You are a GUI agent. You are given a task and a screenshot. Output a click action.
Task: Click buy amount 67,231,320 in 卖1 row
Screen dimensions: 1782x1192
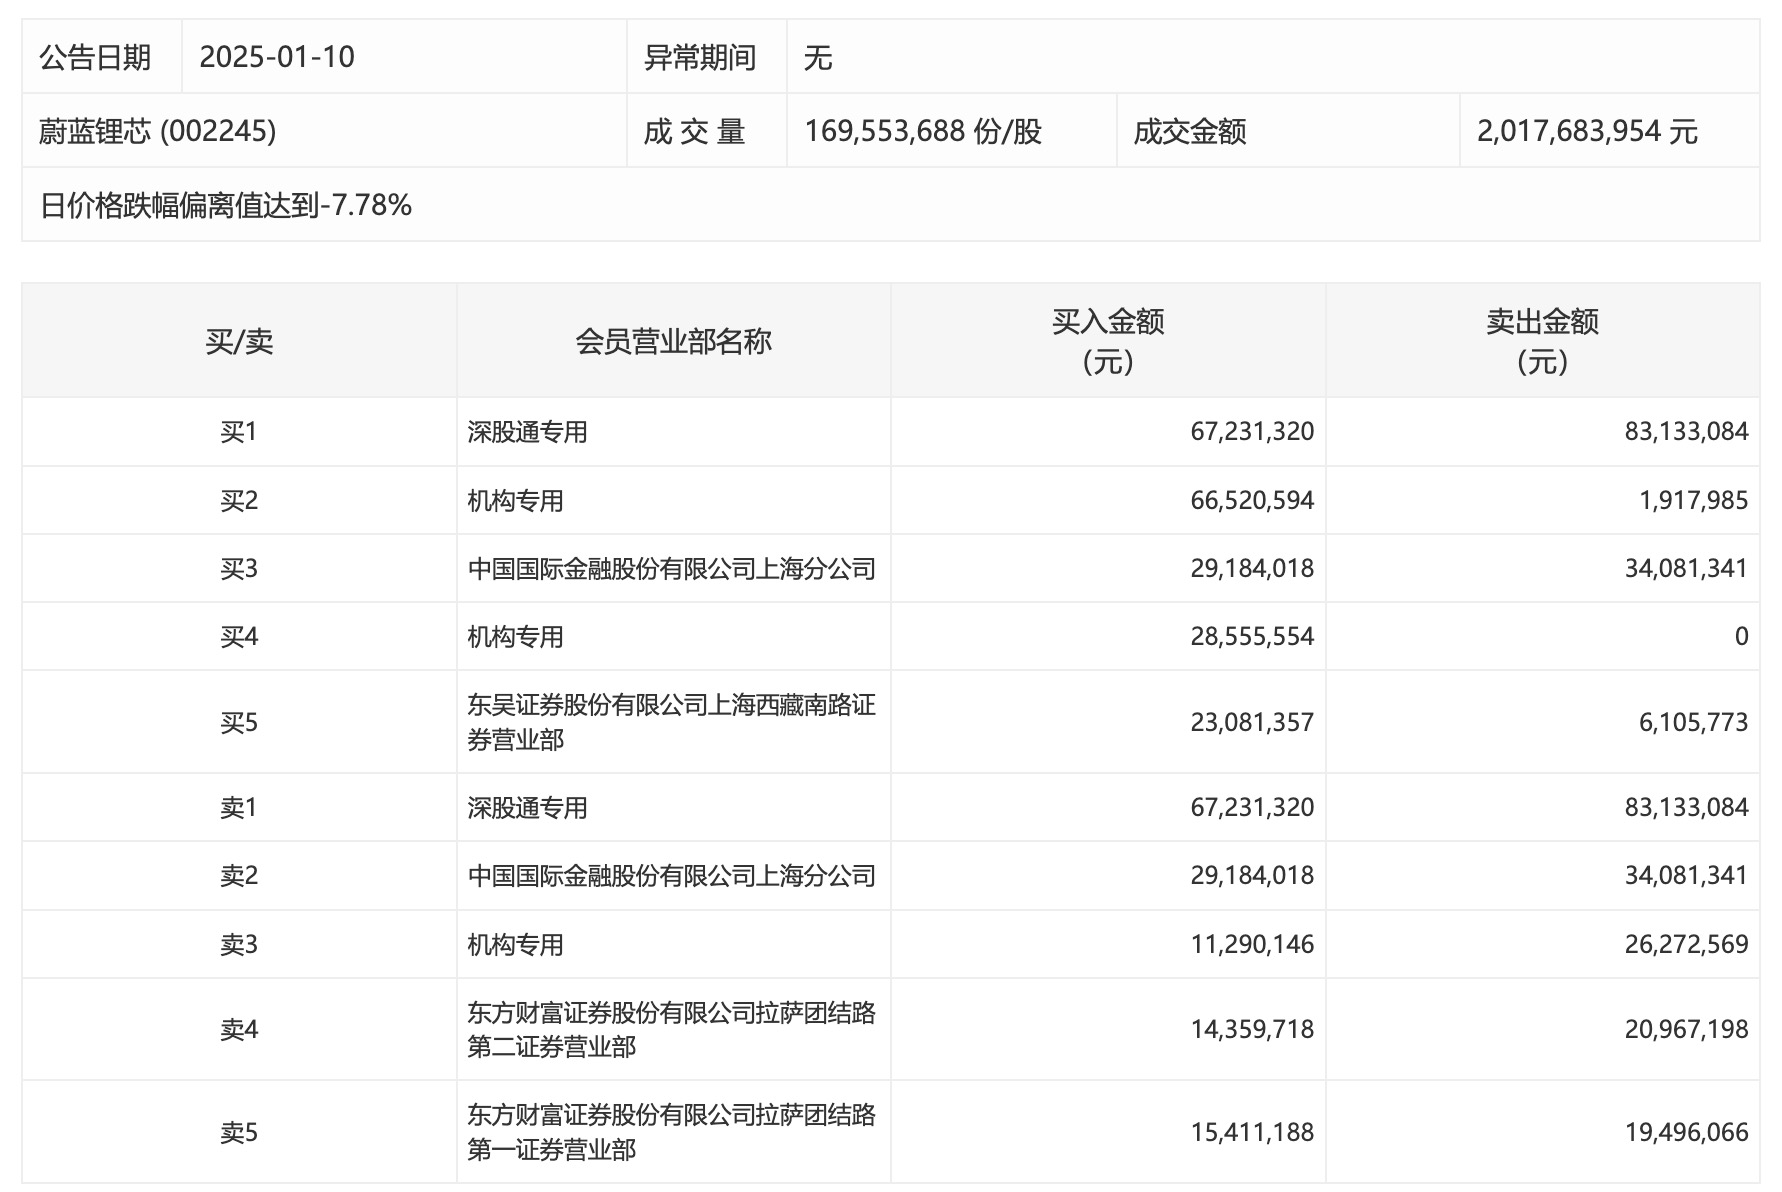pyautogui.click(x=1252, y=807)
